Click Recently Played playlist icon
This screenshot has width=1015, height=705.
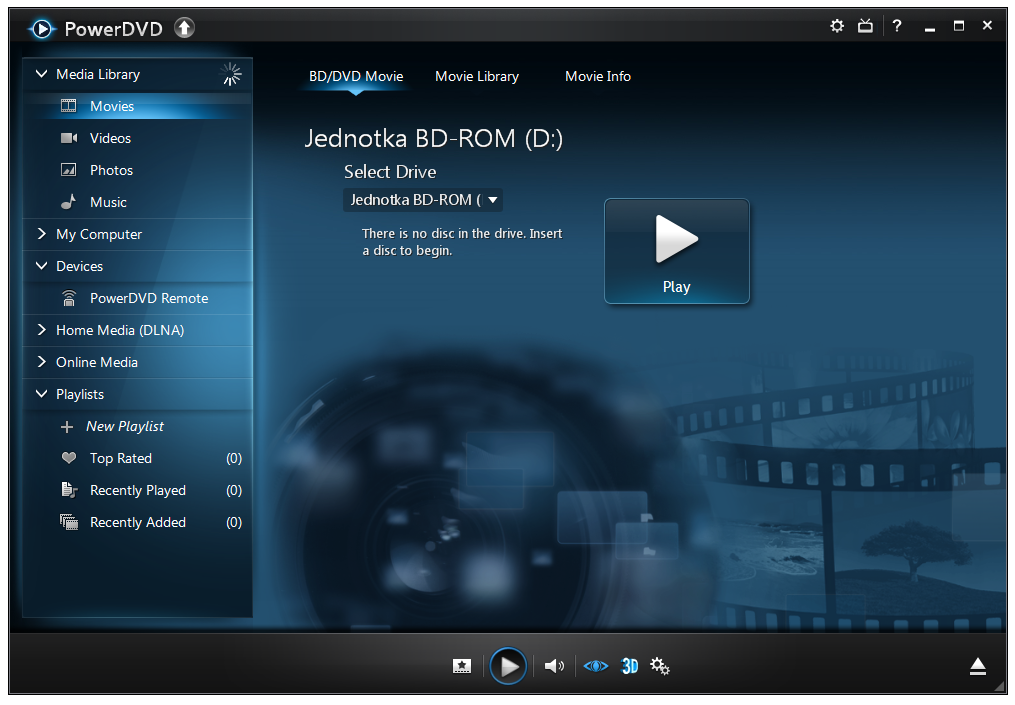click(x=69, y=490)
